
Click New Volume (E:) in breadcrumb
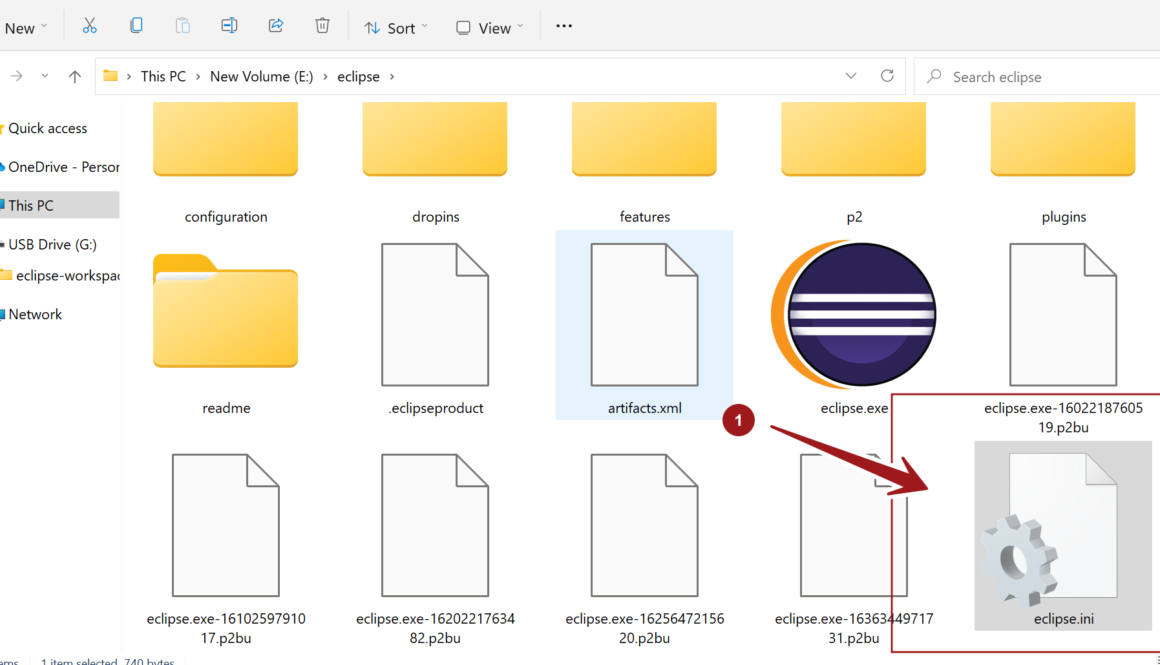coord(261,76)
